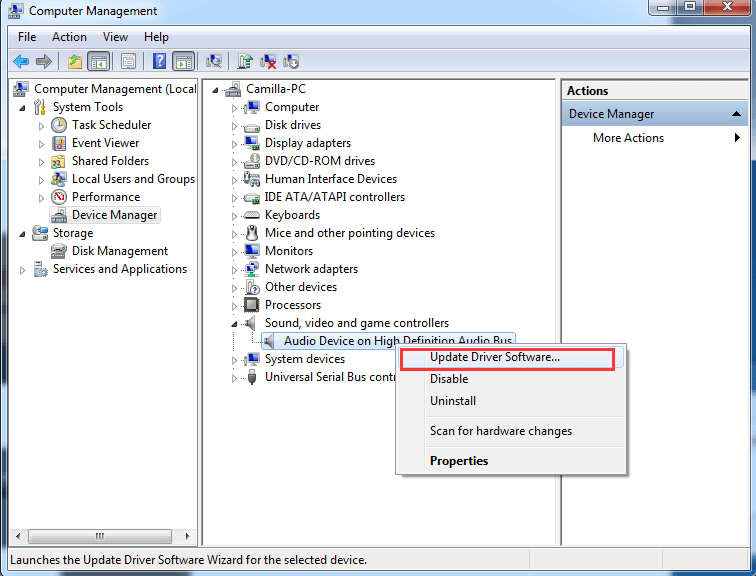Expand the Task Scheduler tree node
The width and height of the screenshot is (756, 576).
[x=41, y=125]
